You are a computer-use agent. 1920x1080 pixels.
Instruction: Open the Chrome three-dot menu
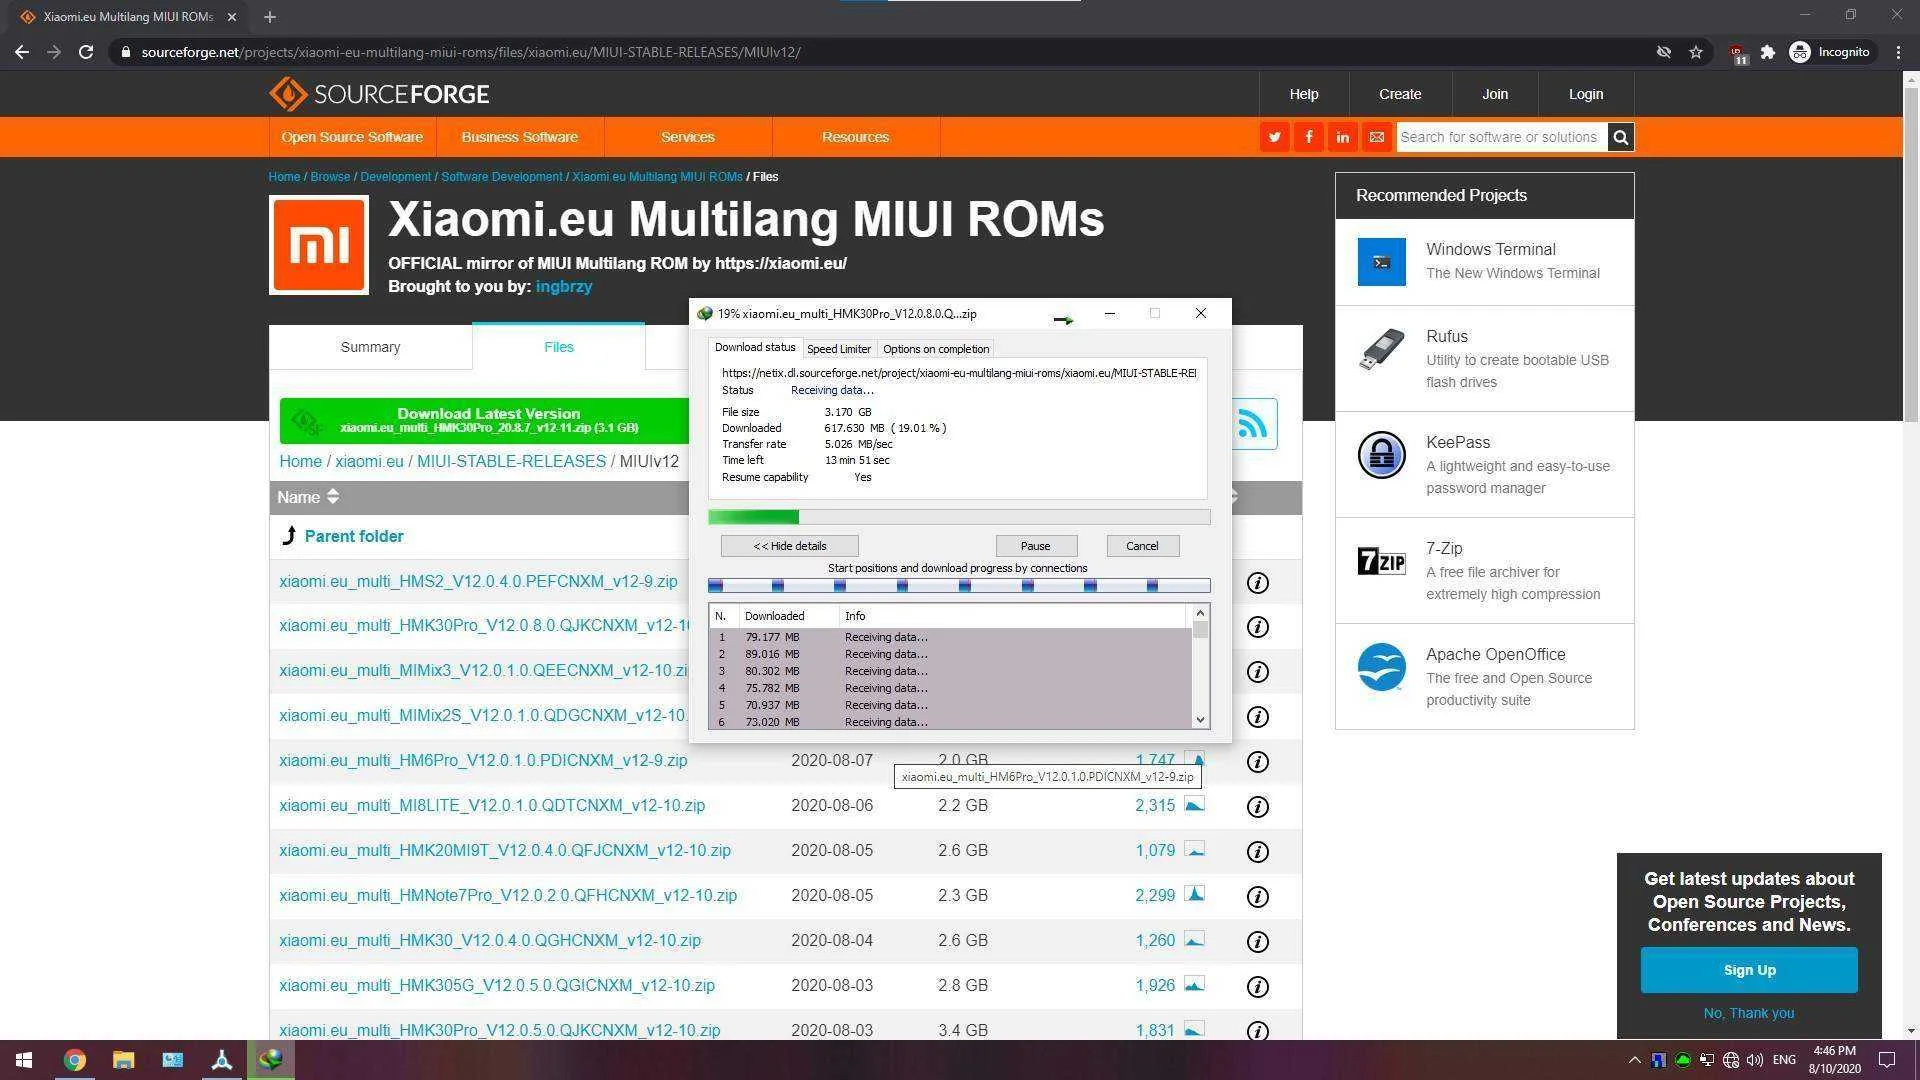click(1898, 52)
